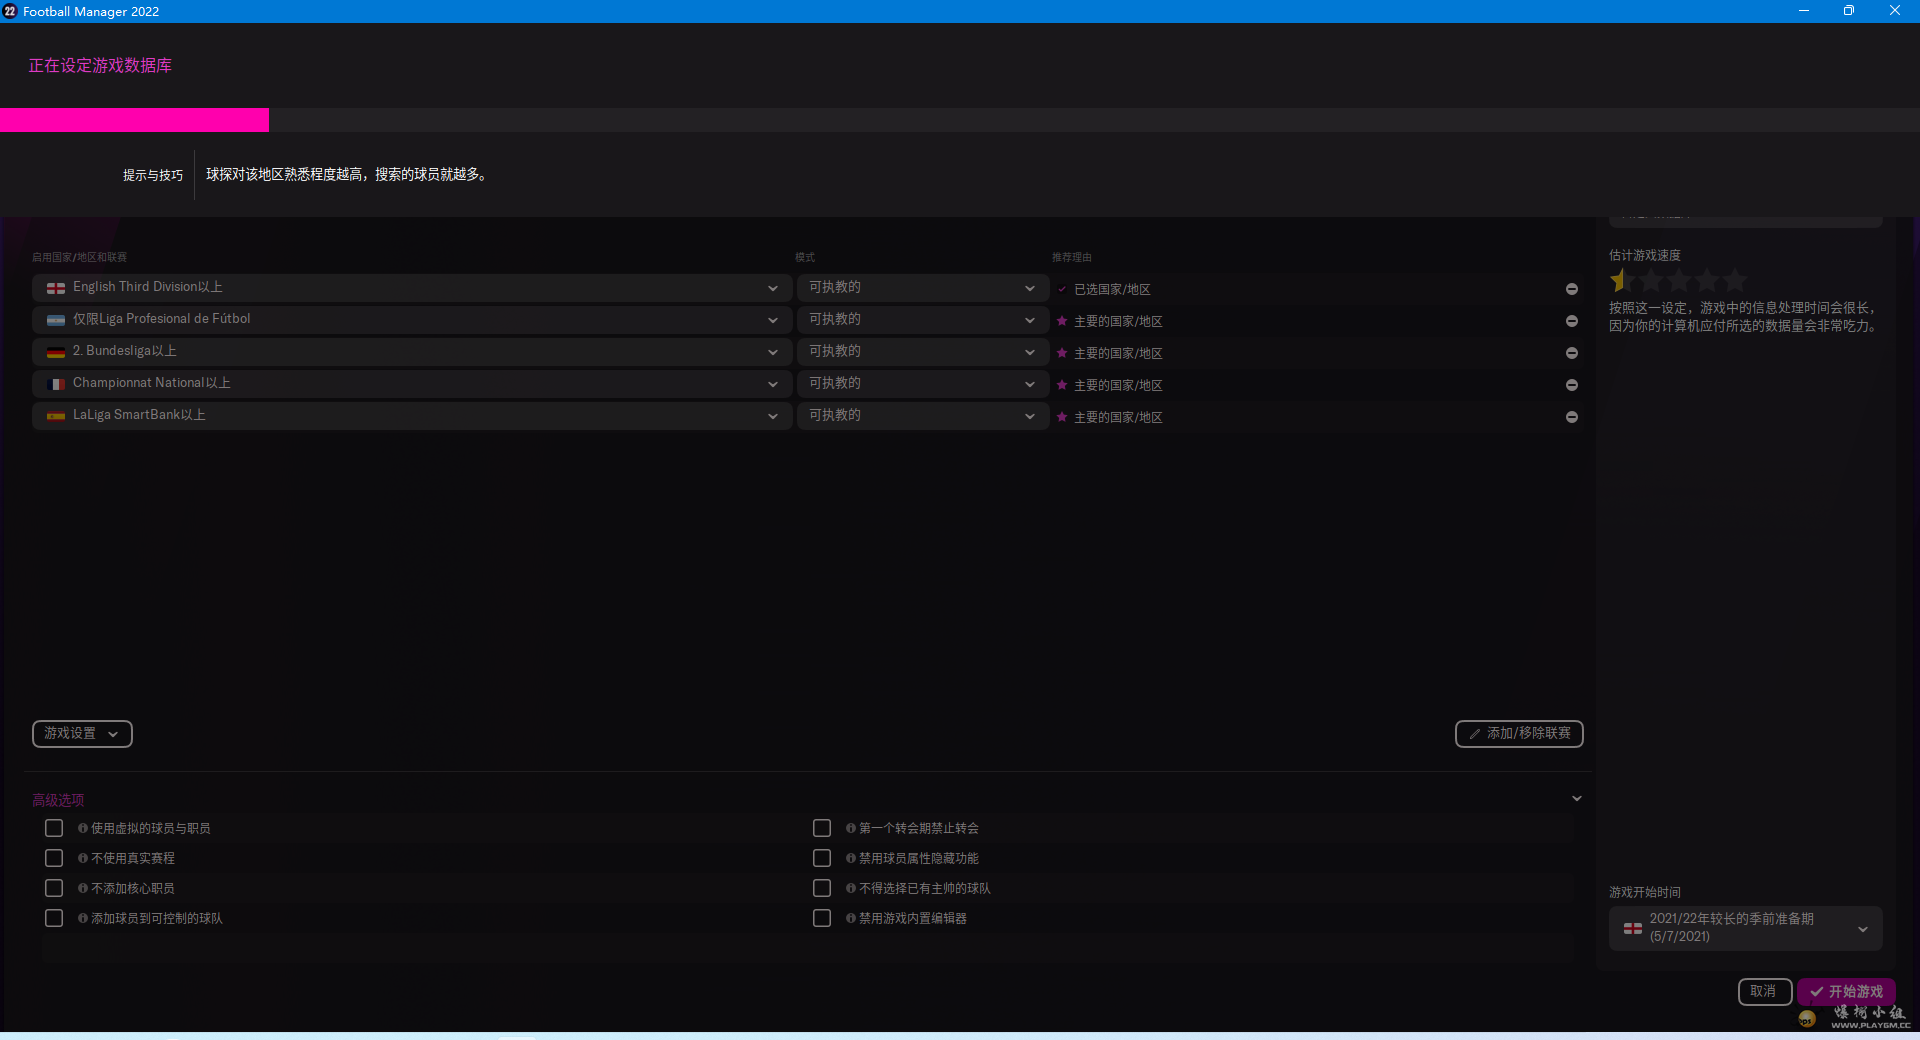This screenshot has width=1920, height=1040.
Task: Click info icon for 添加球员到可控制的球队
Action: pos(83,918)
